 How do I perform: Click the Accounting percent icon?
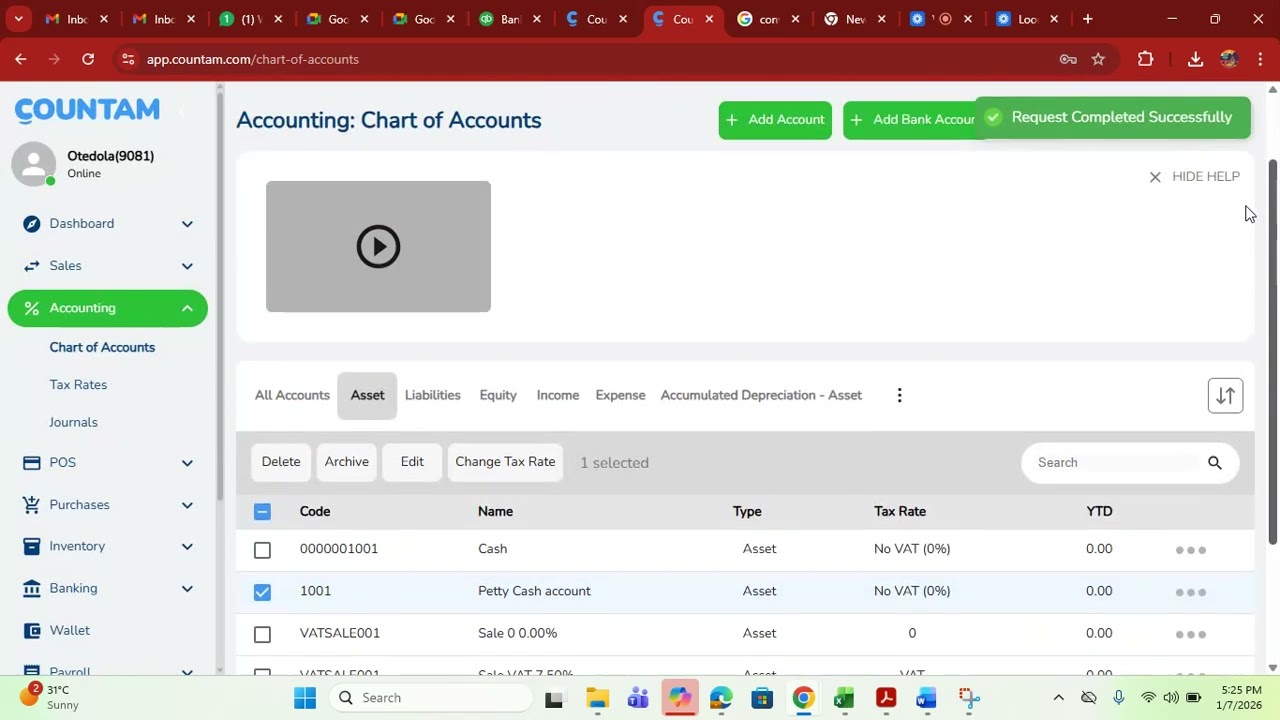click(32, 308)
